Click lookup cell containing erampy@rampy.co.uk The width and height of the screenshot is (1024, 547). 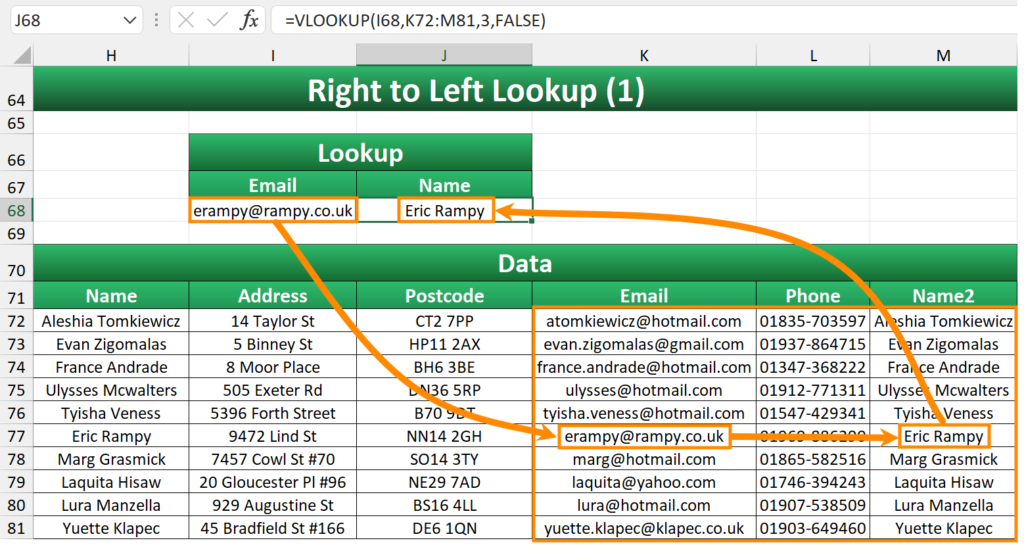(272, 211)
